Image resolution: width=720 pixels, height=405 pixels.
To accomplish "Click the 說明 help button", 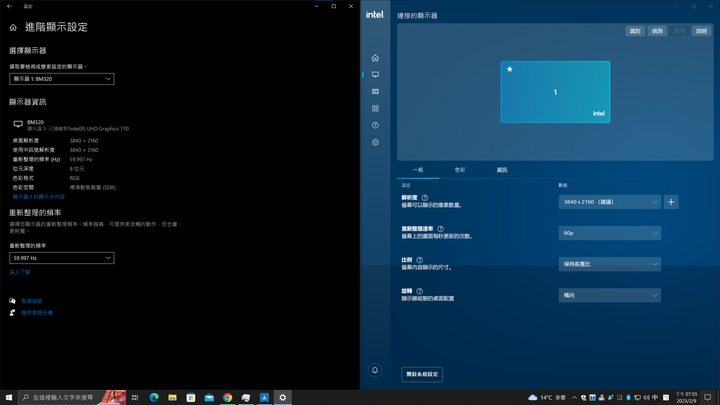I will [701, 31].
